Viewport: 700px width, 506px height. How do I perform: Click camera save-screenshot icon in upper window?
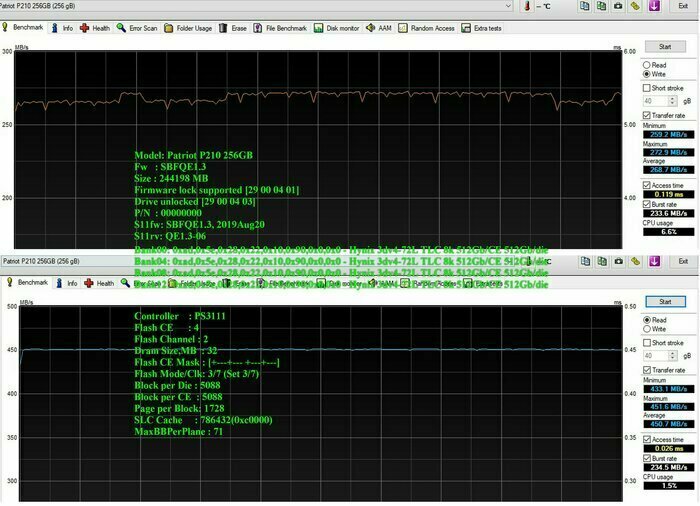618,6
